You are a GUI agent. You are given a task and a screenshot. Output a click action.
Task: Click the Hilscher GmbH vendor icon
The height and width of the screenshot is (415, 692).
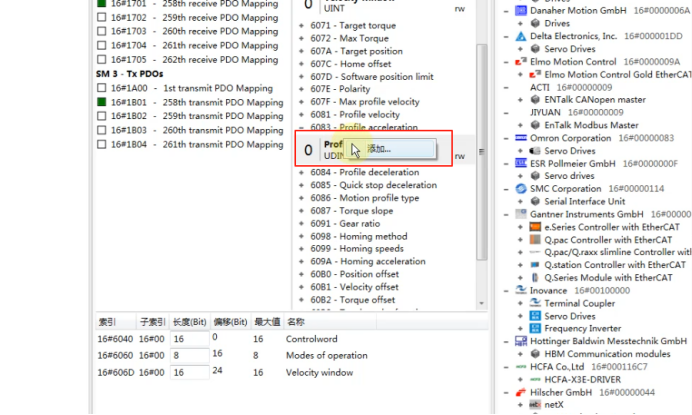pos(521,392)
